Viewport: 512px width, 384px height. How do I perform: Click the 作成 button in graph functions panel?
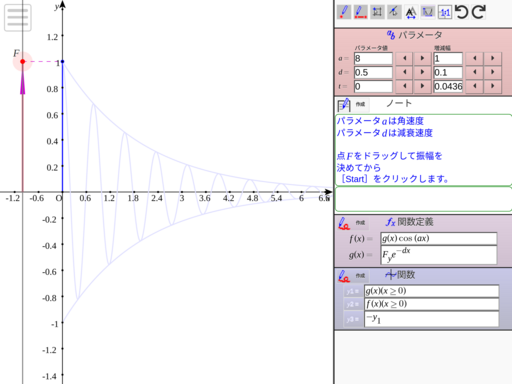(x=360, y=276)
